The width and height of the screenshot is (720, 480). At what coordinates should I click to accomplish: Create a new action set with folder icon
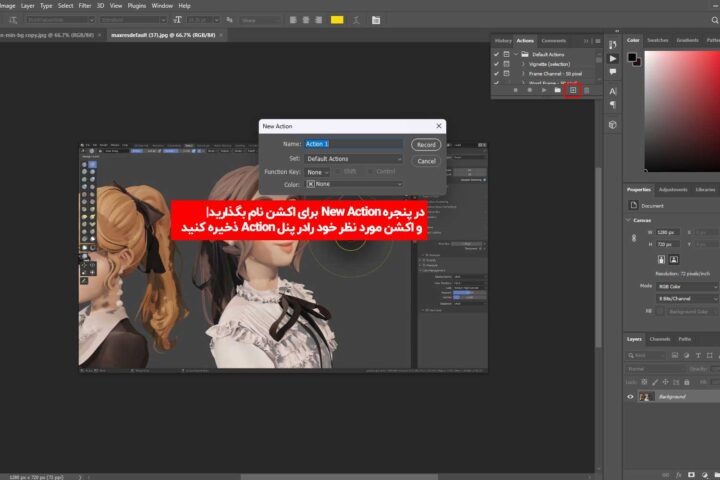(557, 90)
